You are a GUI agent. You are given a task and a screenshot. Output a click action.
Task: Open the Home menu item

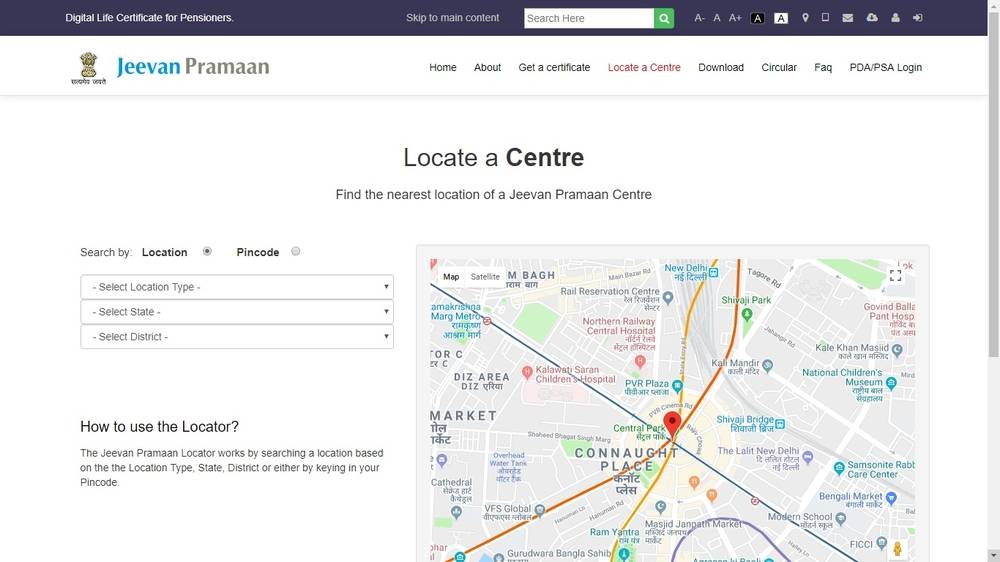click(x=443, y=68)
